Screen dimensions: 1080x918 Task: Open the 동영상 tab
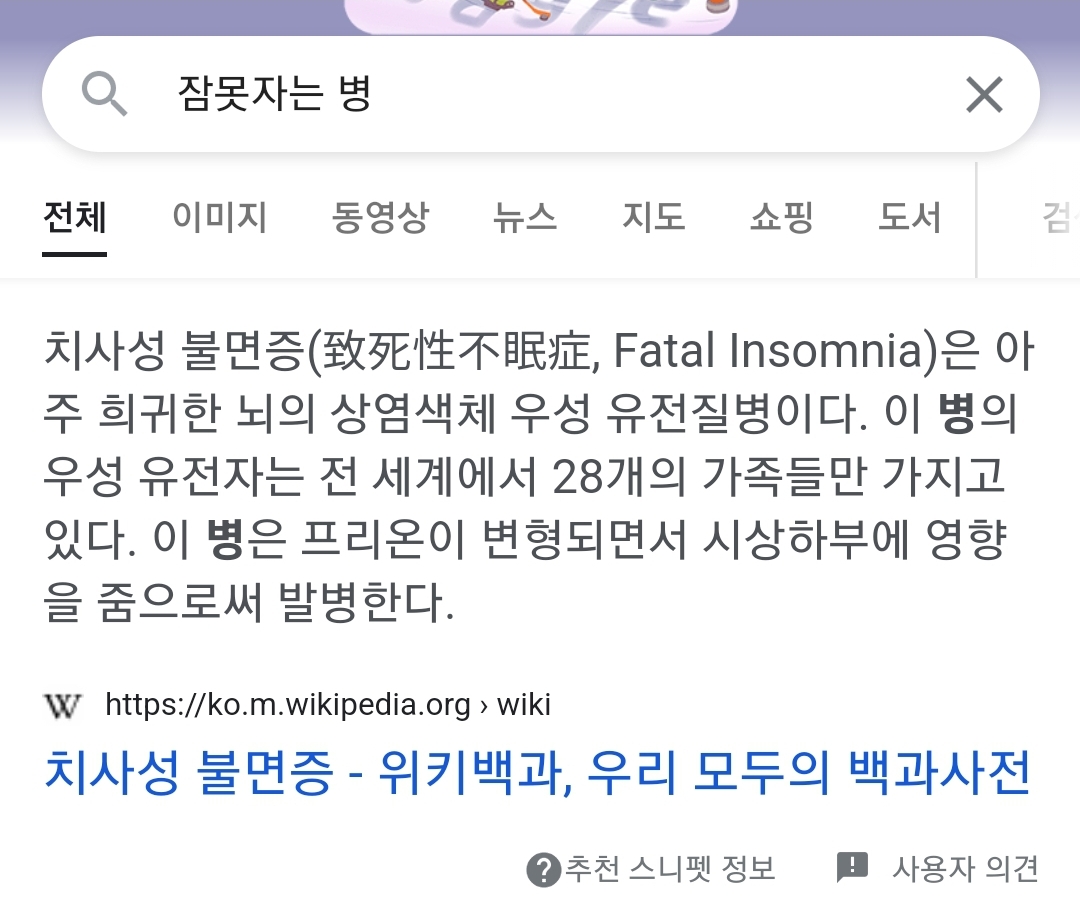tap(380, 218)
